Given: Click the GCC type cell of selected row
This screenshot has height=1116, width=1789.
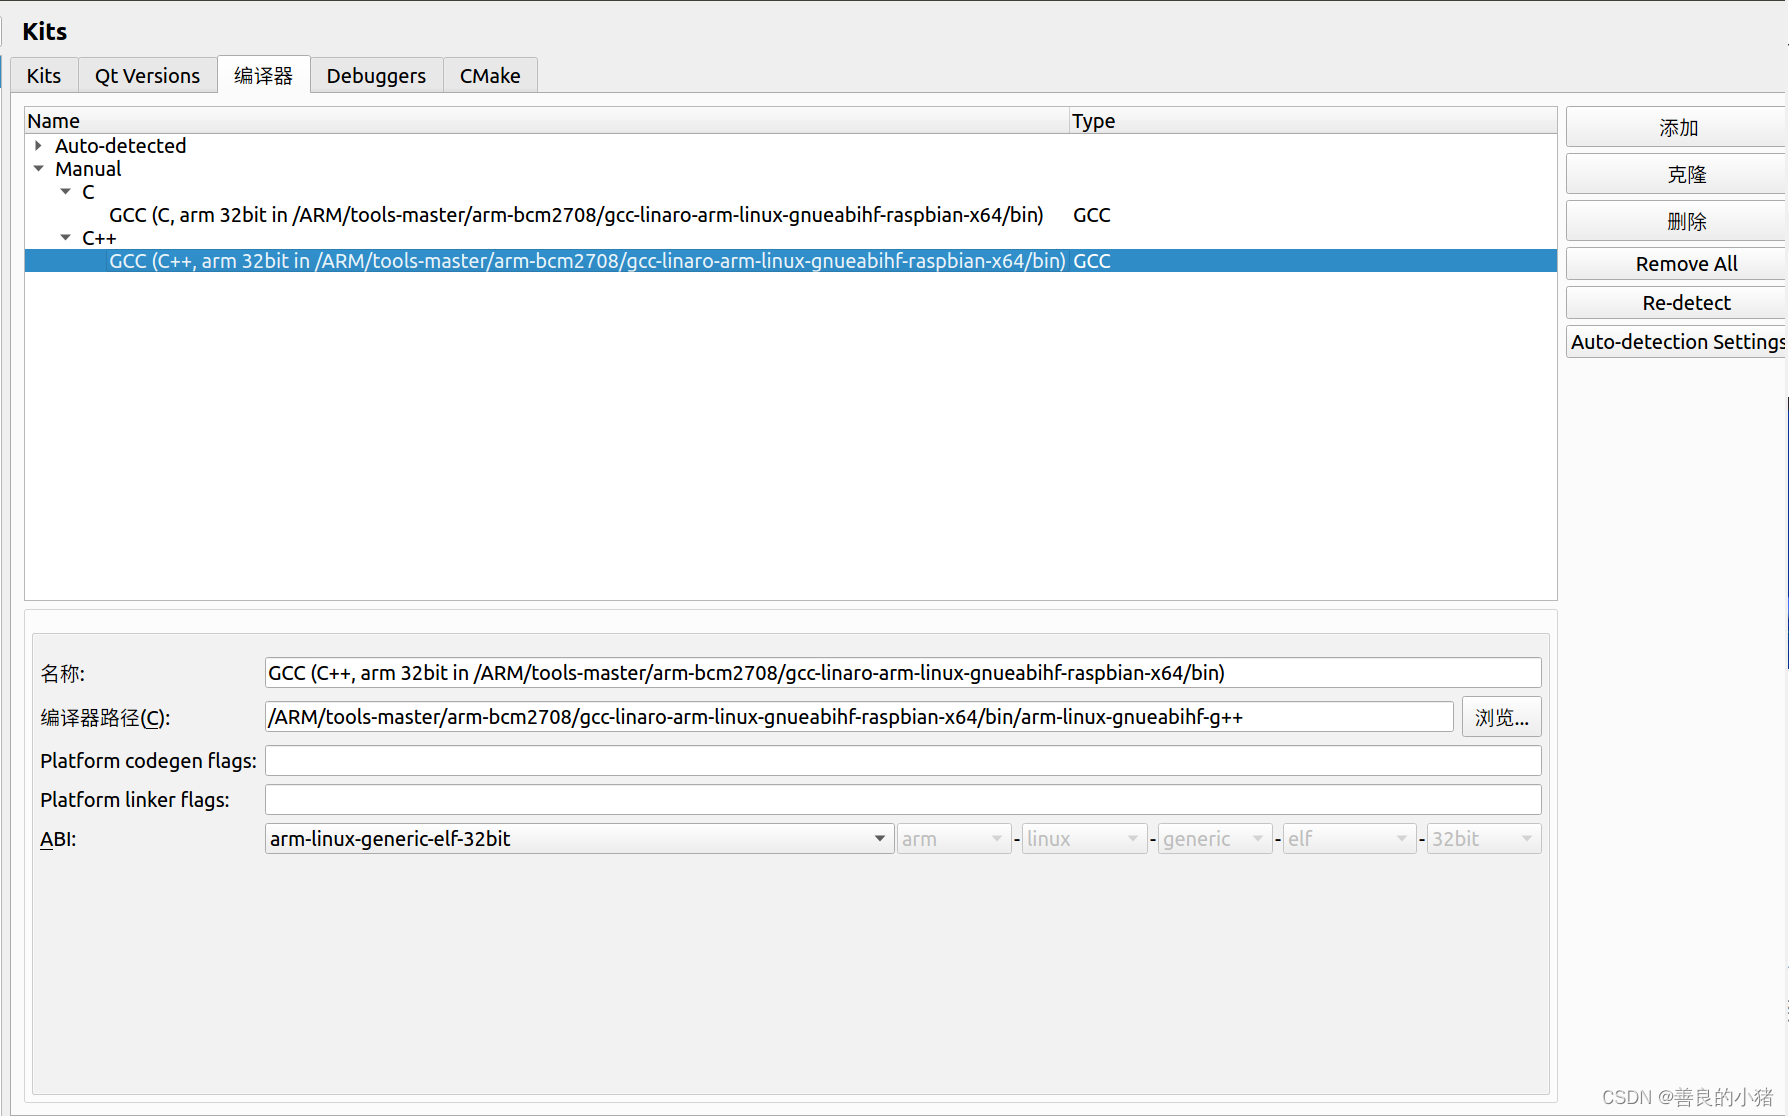Looking at the screenshot, I should (1092, 261).
